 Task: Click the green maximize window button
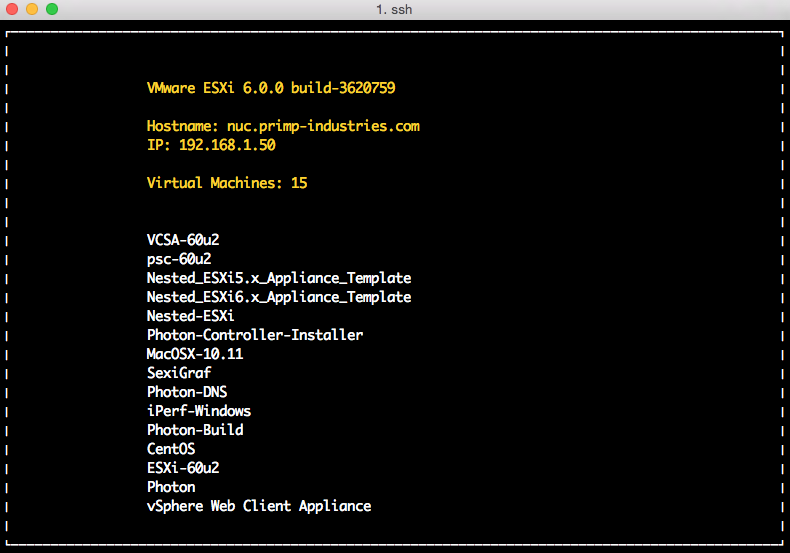(52, 9)
